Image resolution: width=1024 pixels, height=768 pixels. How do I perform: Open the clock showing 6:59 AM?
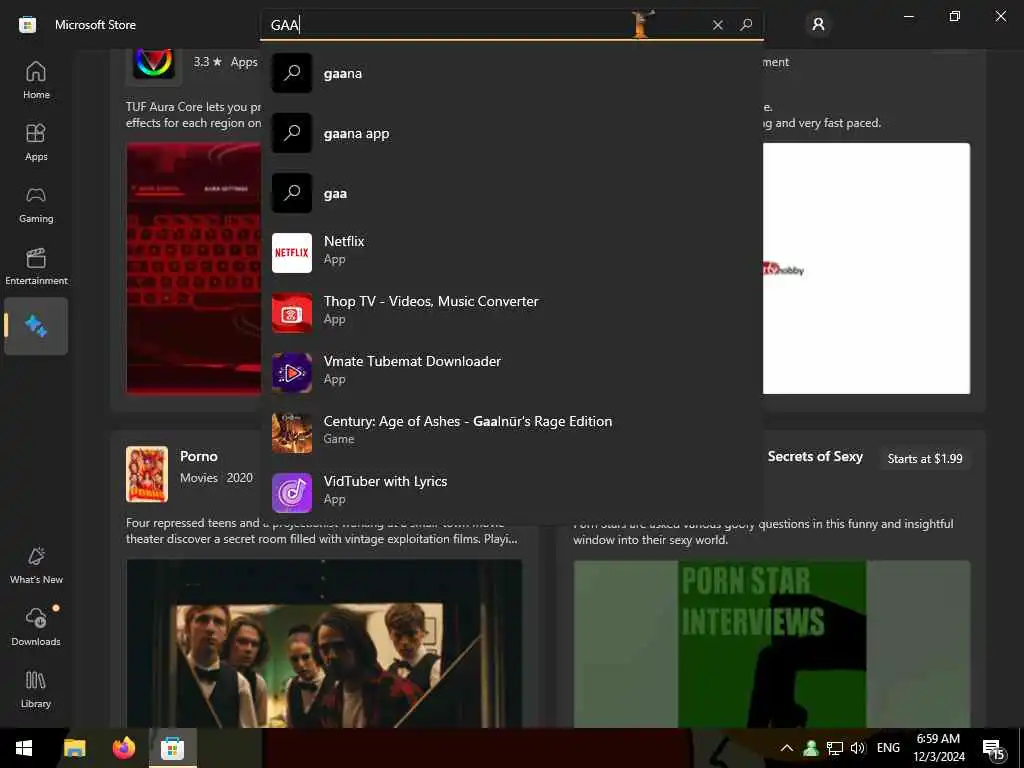tap(938, 748)
